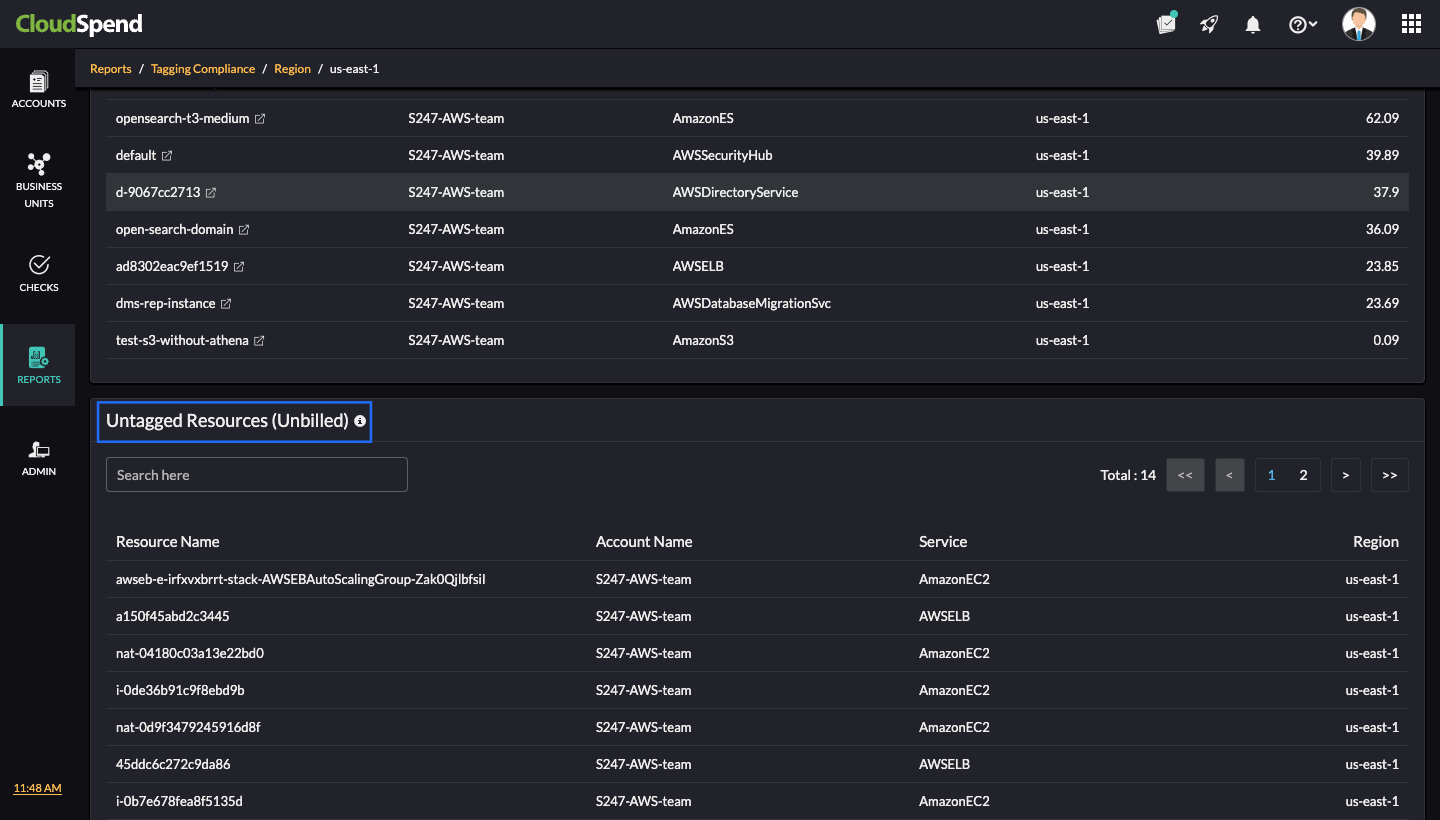1440x820 pixels.
Task: Click the info icon beside Untagged Resources
Action: 360,421
